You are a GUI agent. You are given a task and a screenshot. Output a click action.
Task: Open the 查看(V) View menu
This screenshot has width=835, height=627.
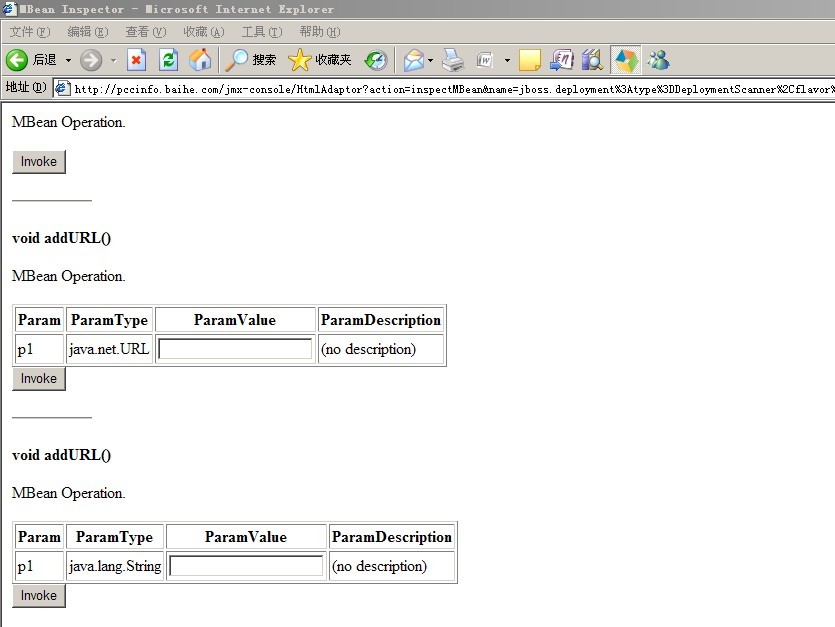click(146, 32)
